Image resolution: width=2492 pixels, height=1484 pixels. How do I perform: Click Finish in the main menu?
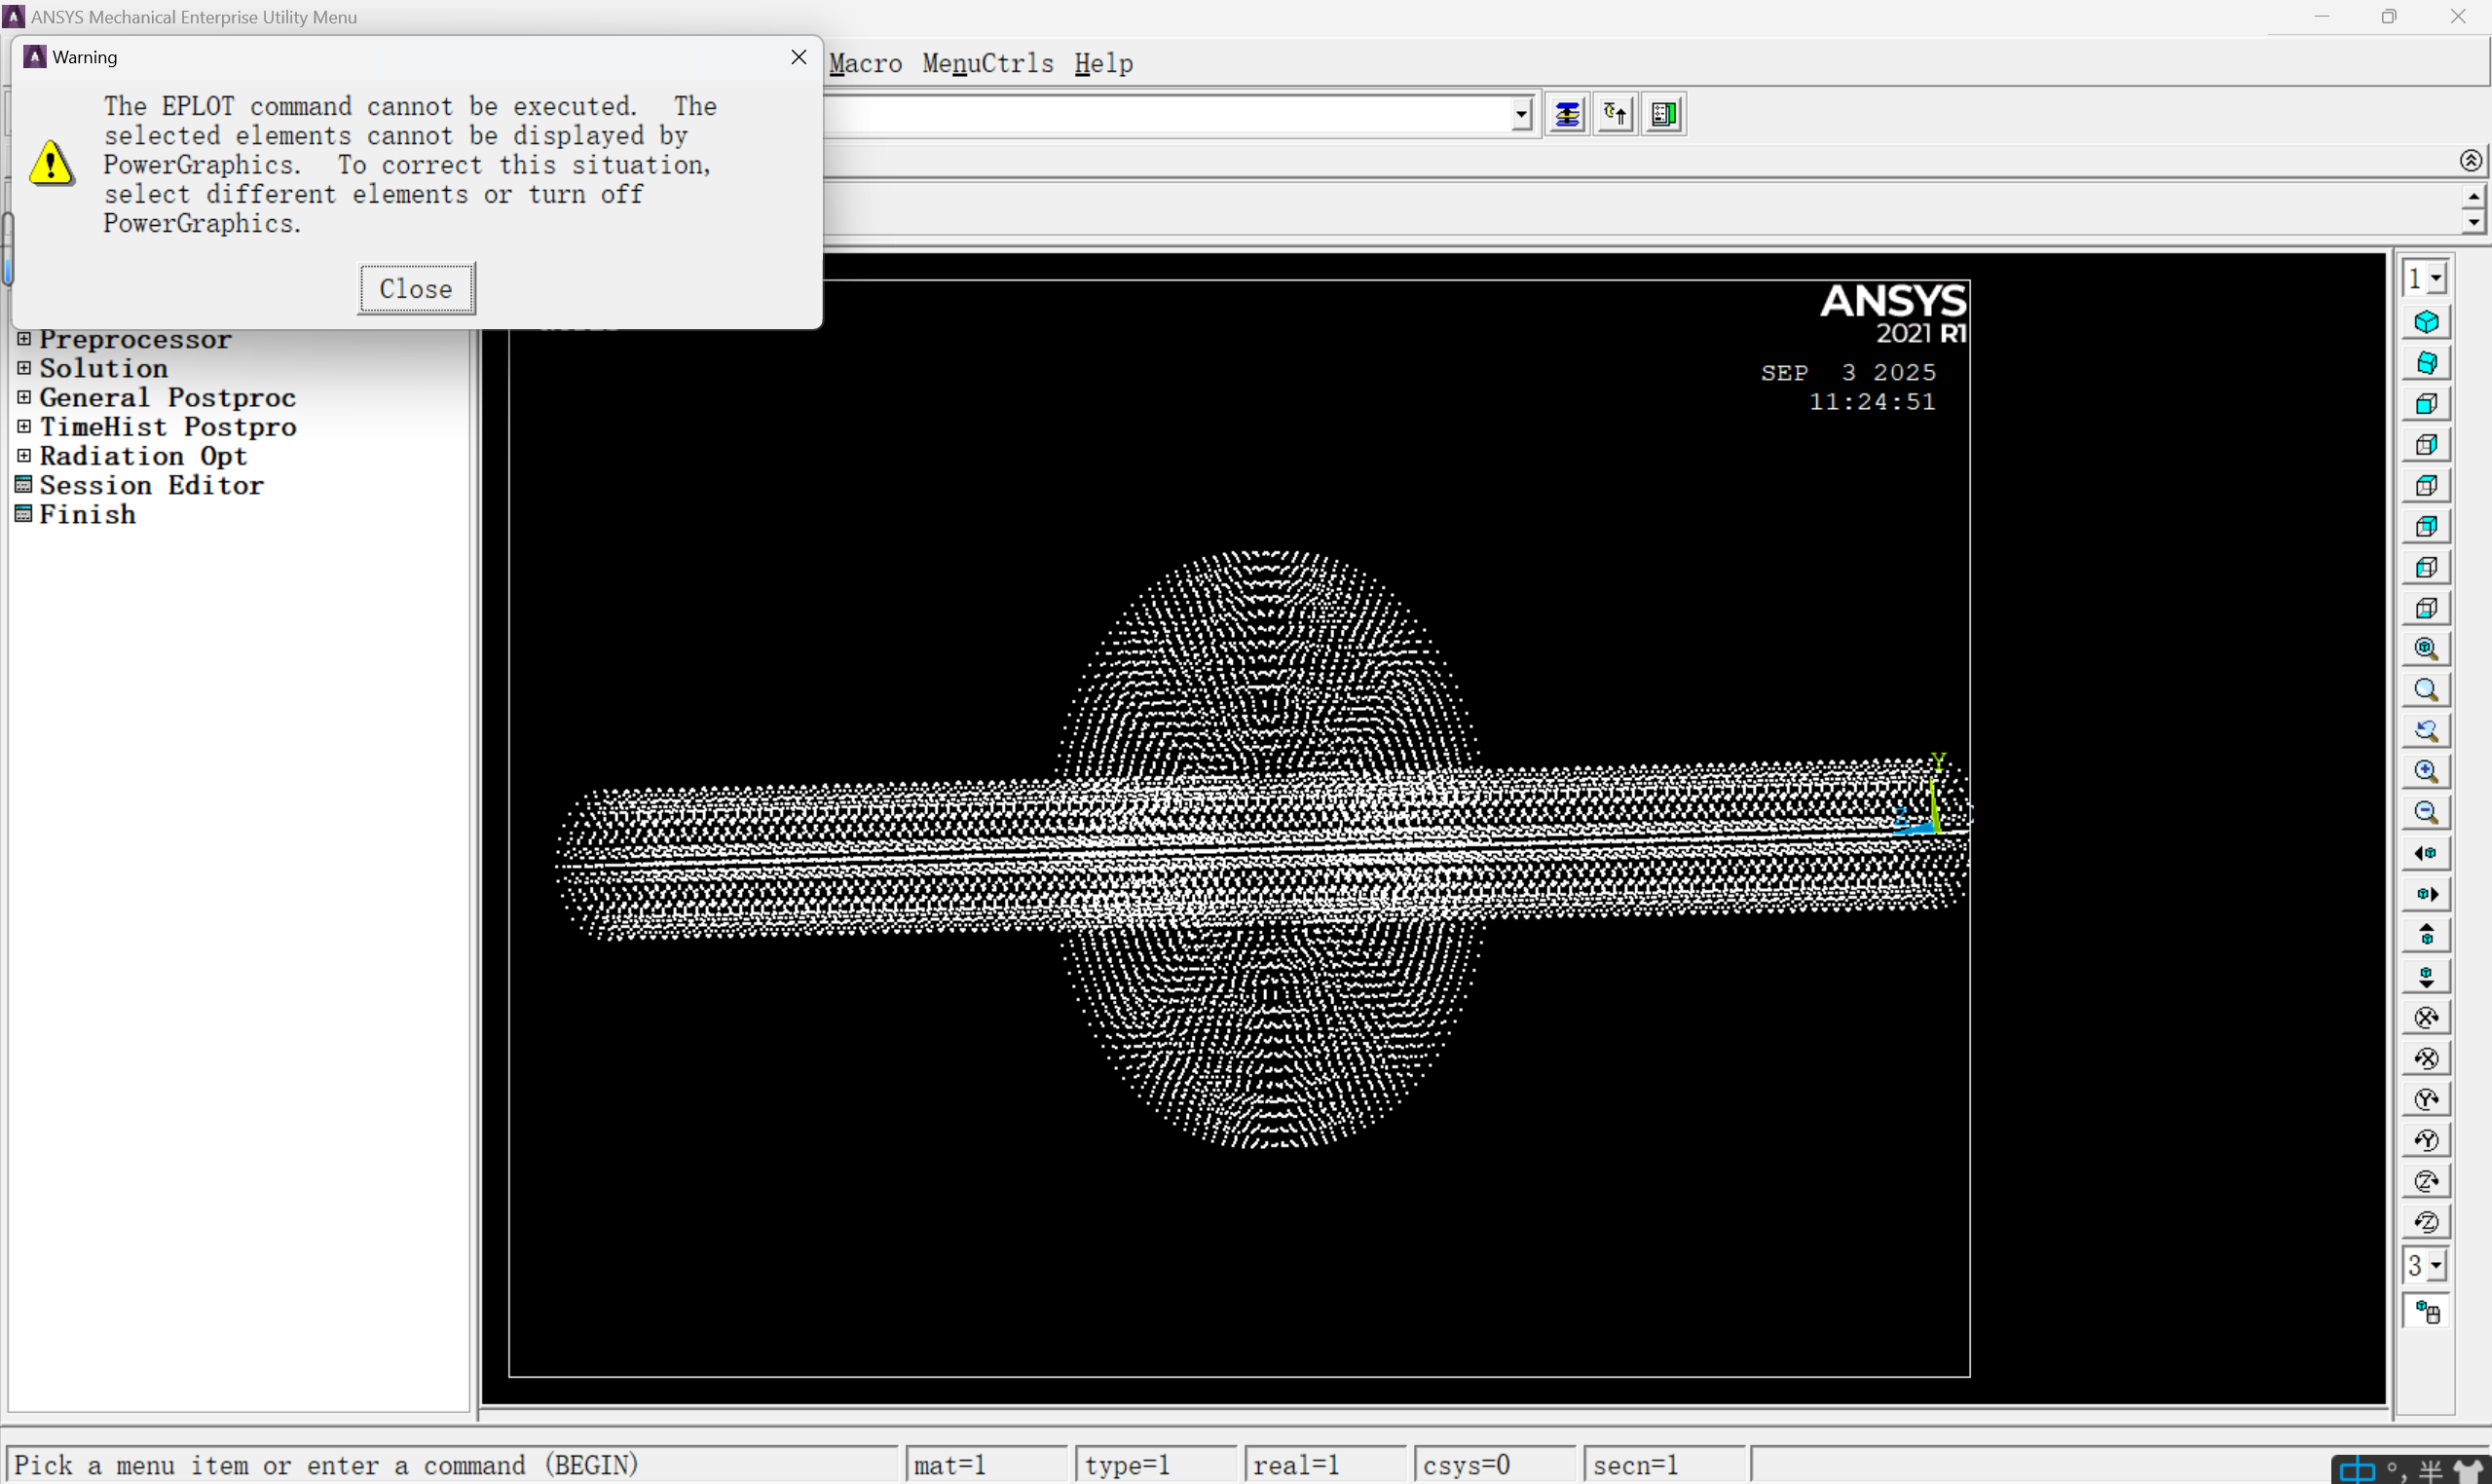[x=87, y=515]
